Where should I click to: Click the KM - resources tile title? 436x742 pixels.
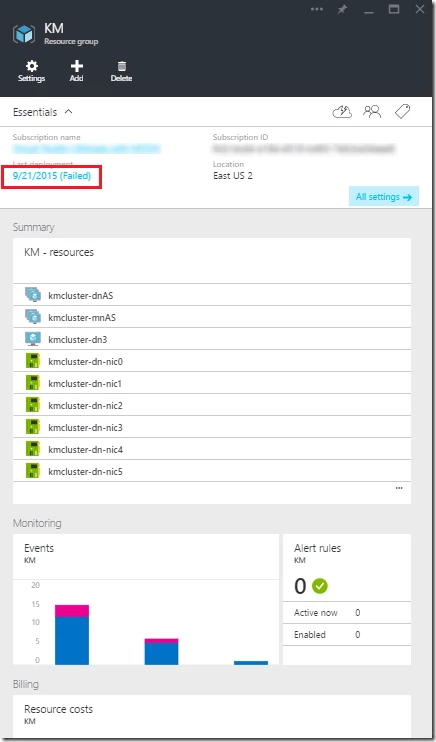[x=59, y=252]
